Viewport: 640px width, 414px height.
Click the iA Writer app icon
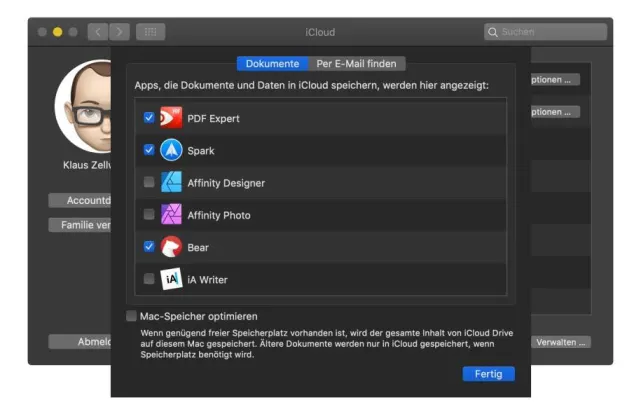(171, 279)
